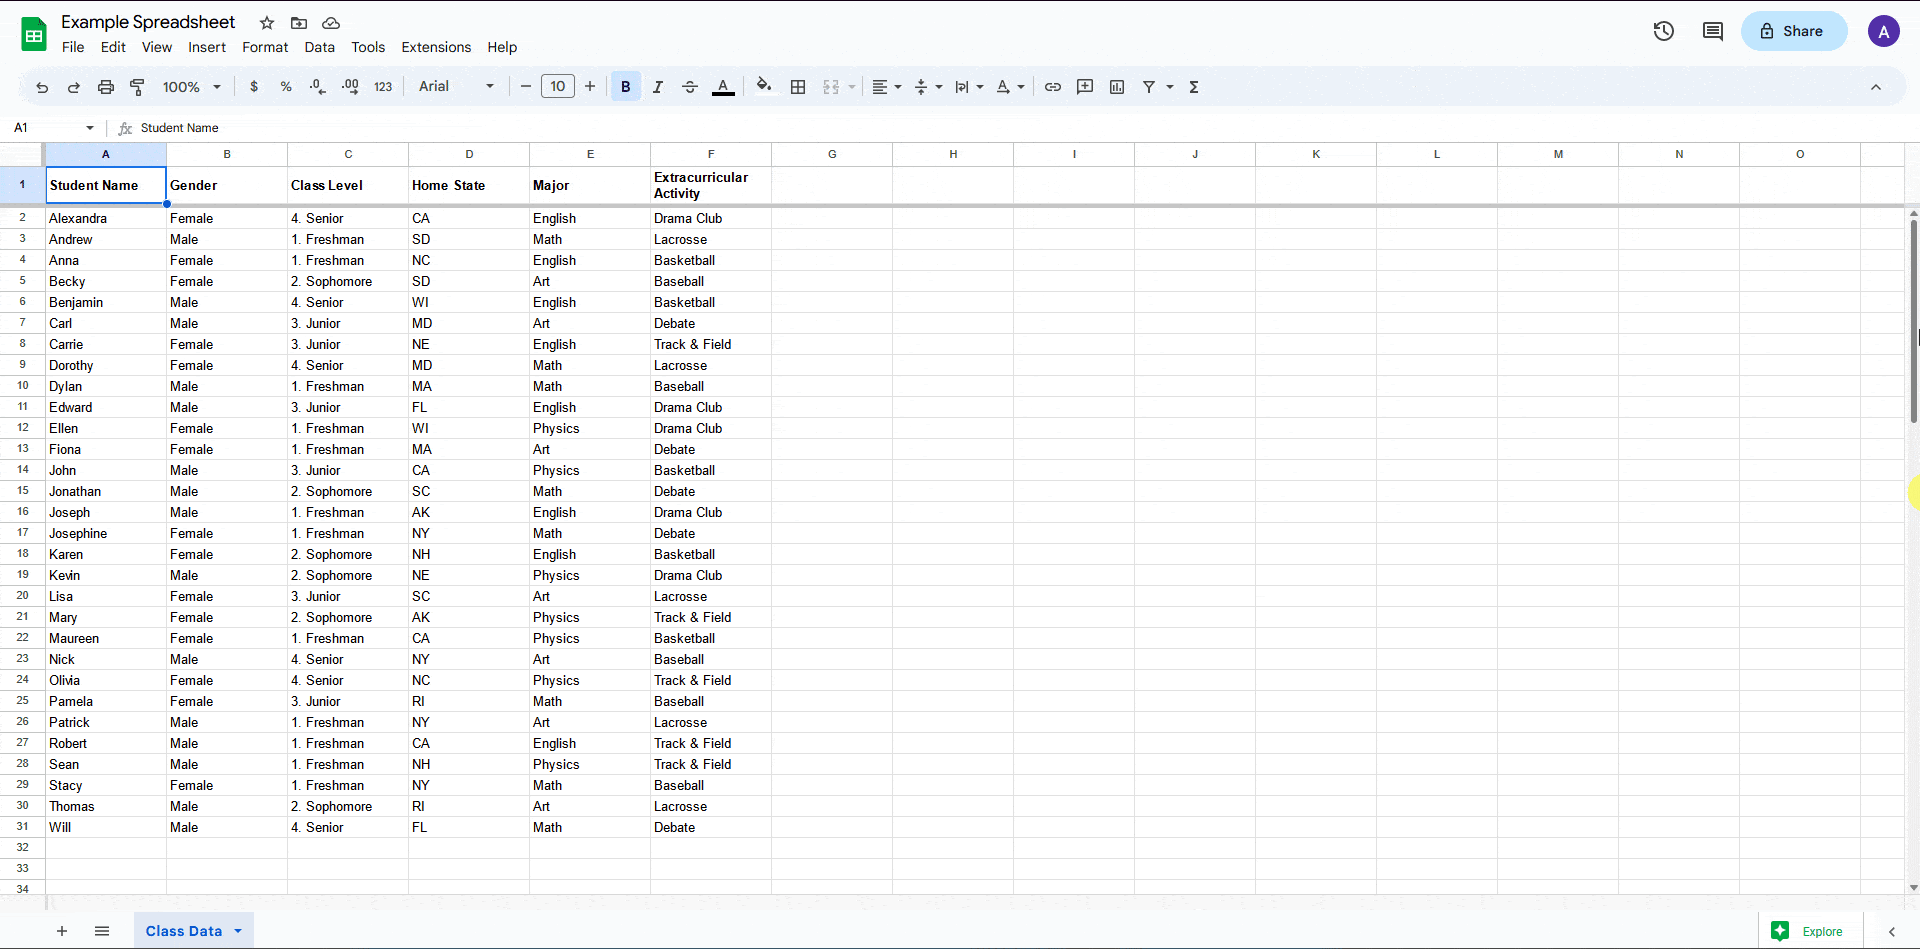Select the Paint format tool
The width and height of the screenshot is (1920, 949).
coord(137,87)
